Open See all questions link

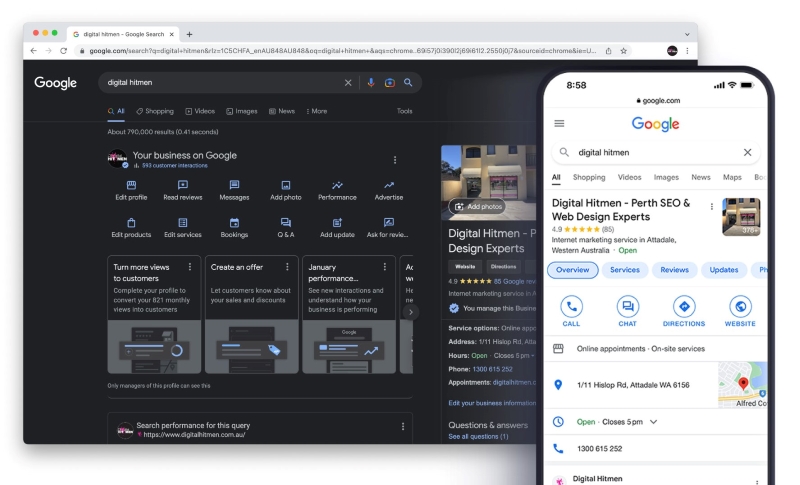click(x=478, y=437)
